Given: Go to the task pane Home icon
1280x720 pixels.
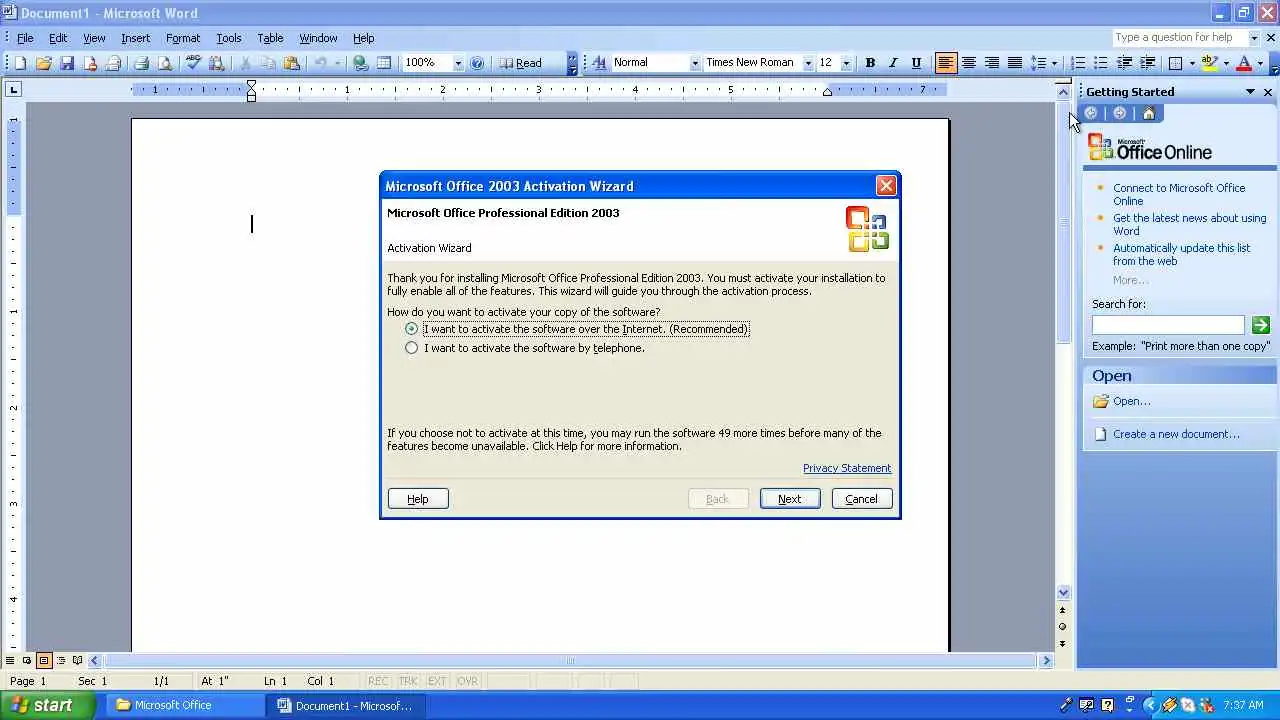Looking at the screenshot, I should [1148, 113].
